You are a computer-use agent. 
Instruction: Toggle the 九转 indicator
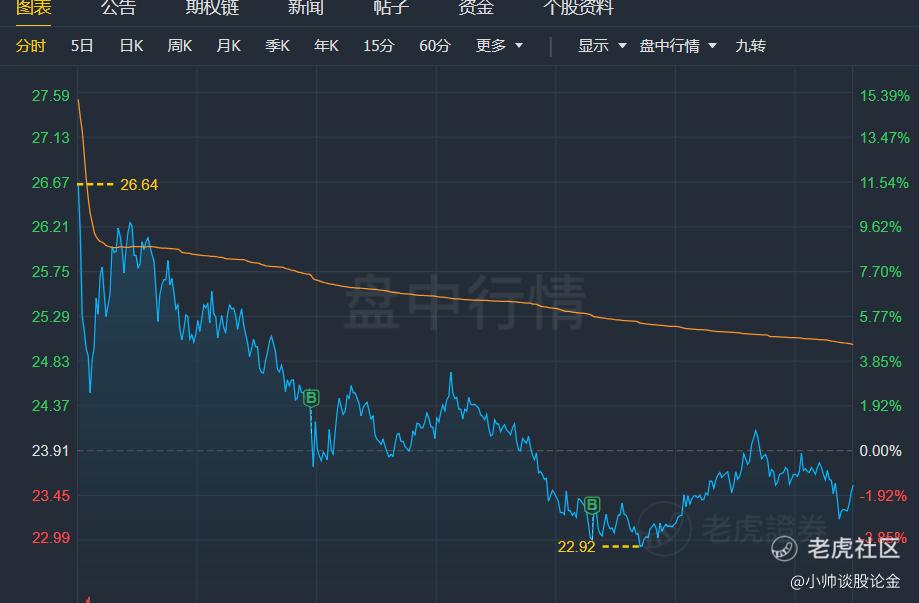coord(750,46)
